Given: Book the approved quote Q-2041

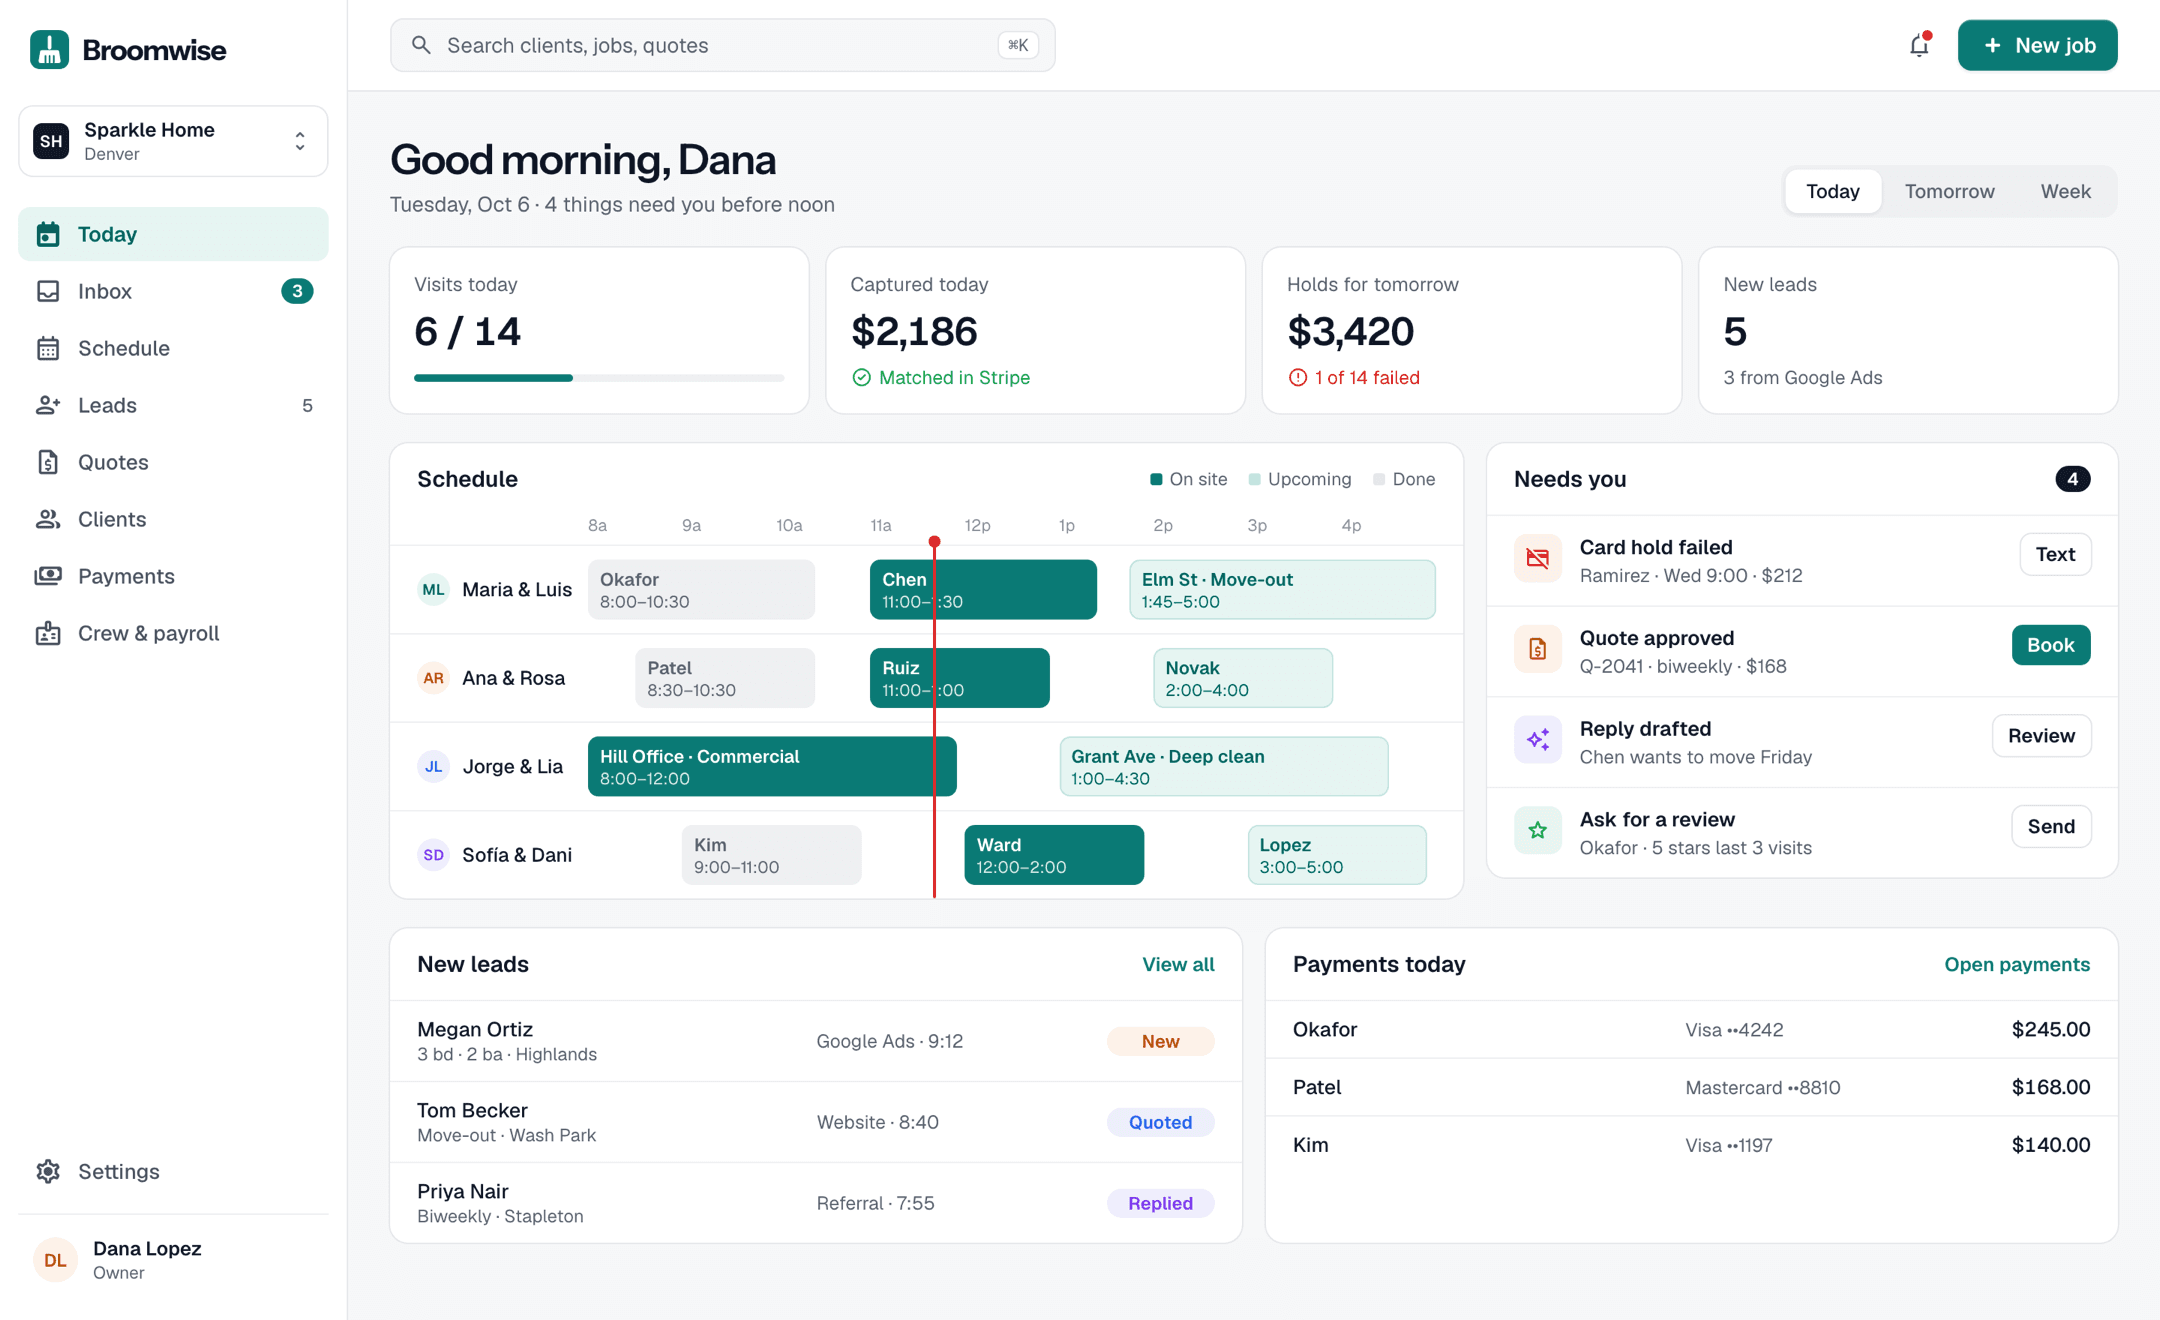Looking at the screenshot, I should pyautogui.click(x=2050, y=645).
